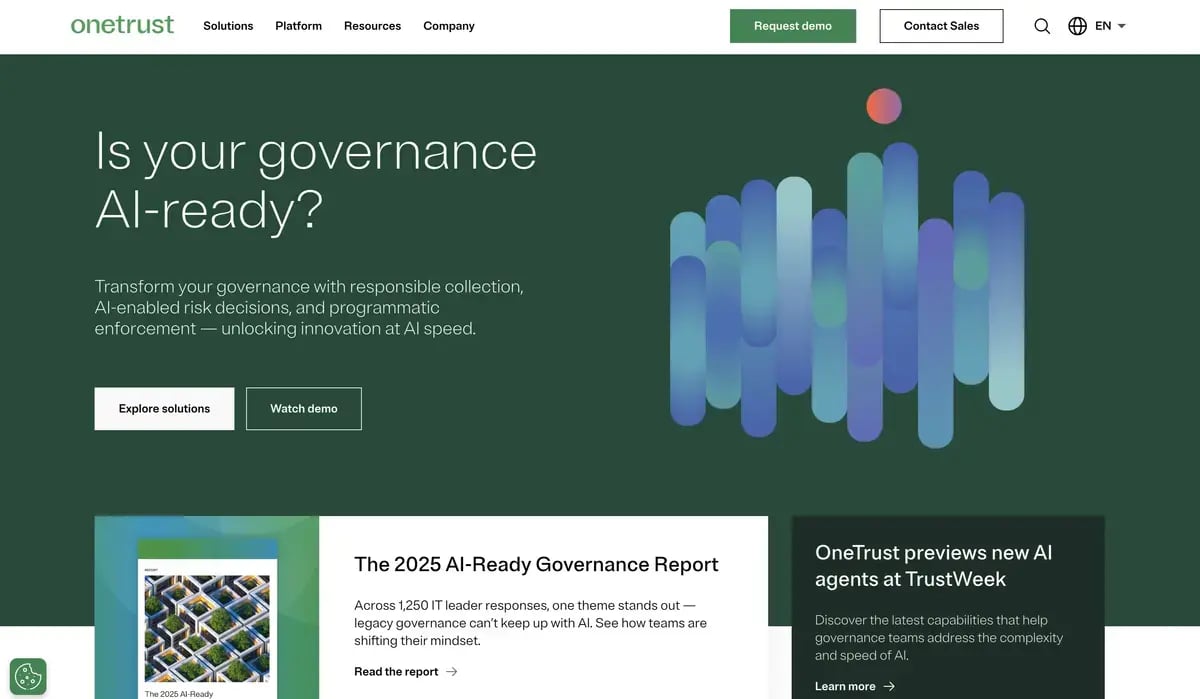This screenshot has height=699, width=1200.
Task: Click the Watch demo button
Action: (303, 408)
